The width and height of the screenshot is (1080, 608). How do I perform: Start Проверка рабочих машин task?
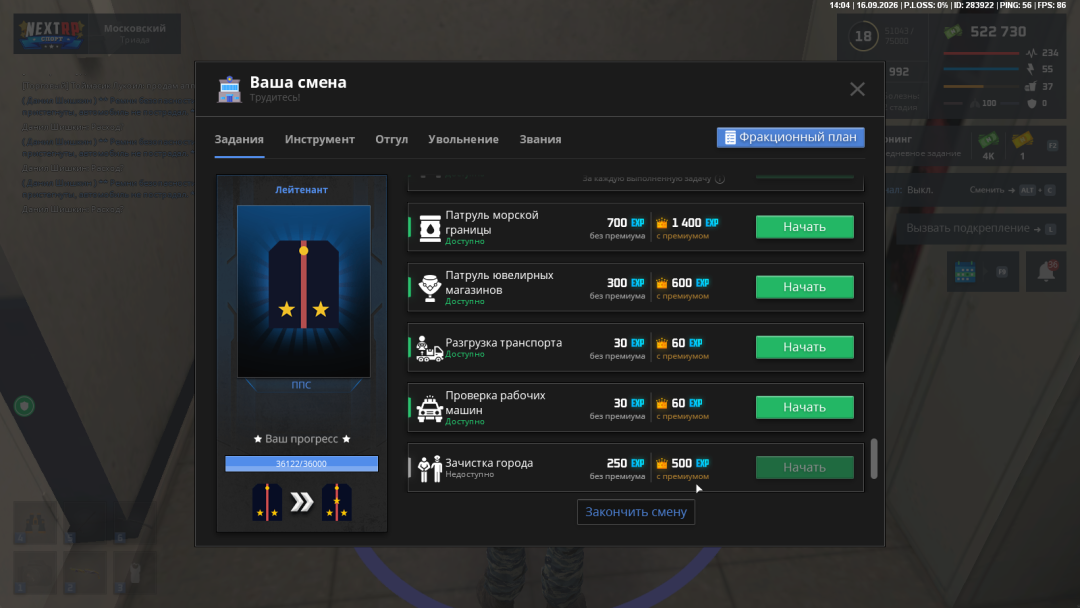(x=804, y=407)
